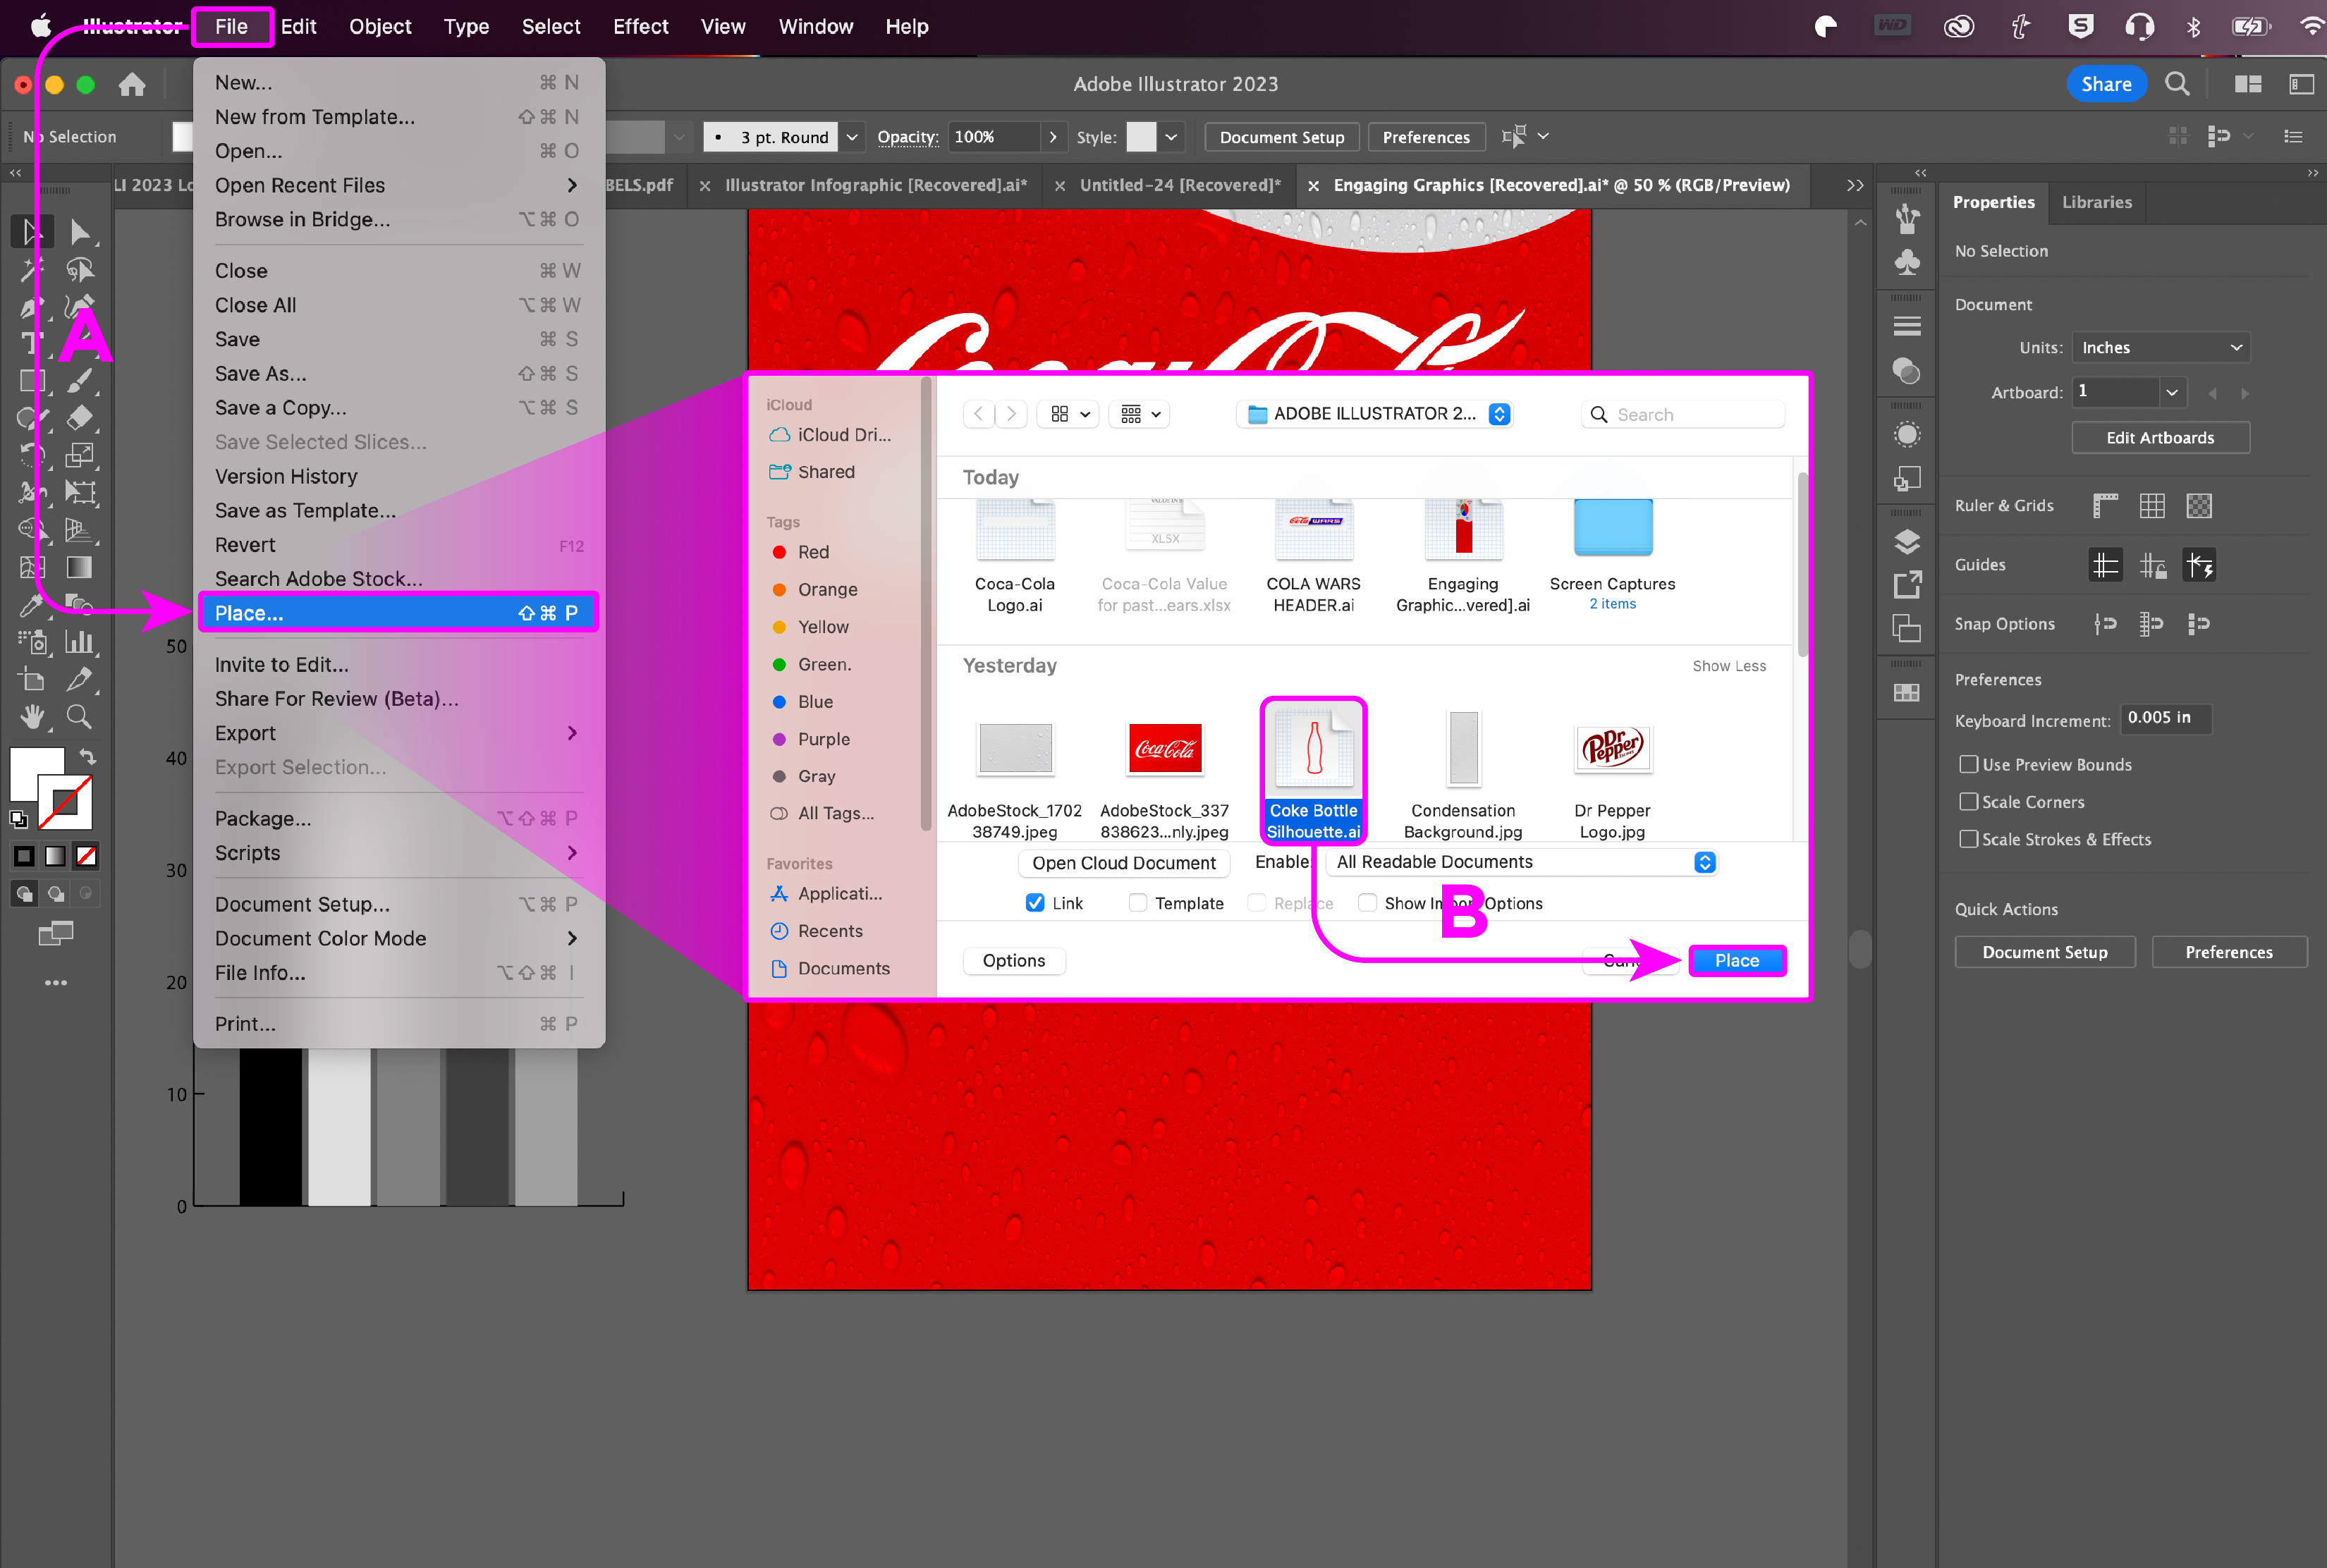
Task: Toggle the Scale Corners checkbox
Action: click(x=1968, y=802)
